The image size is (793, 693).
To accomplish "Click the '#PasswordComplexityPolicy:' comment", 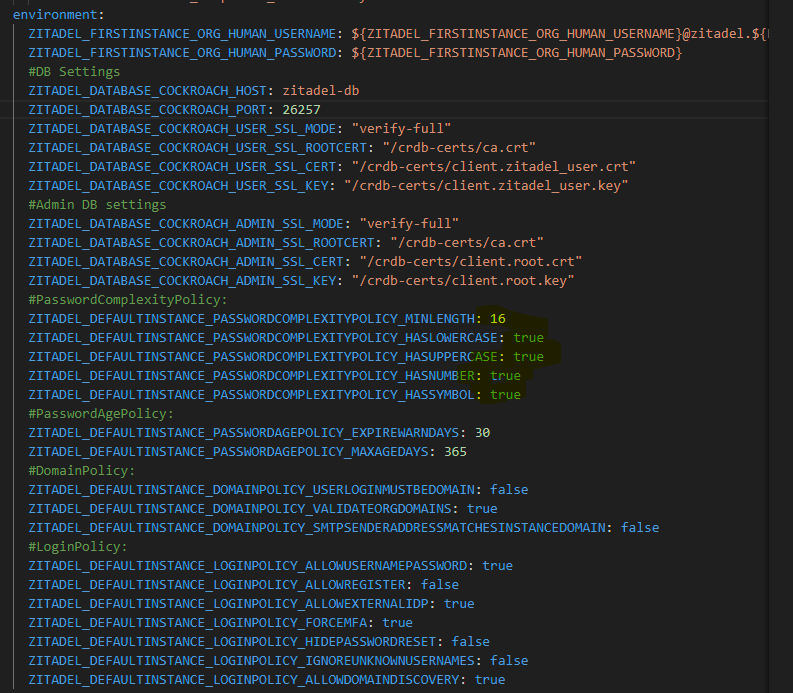I will click(128, 299).
